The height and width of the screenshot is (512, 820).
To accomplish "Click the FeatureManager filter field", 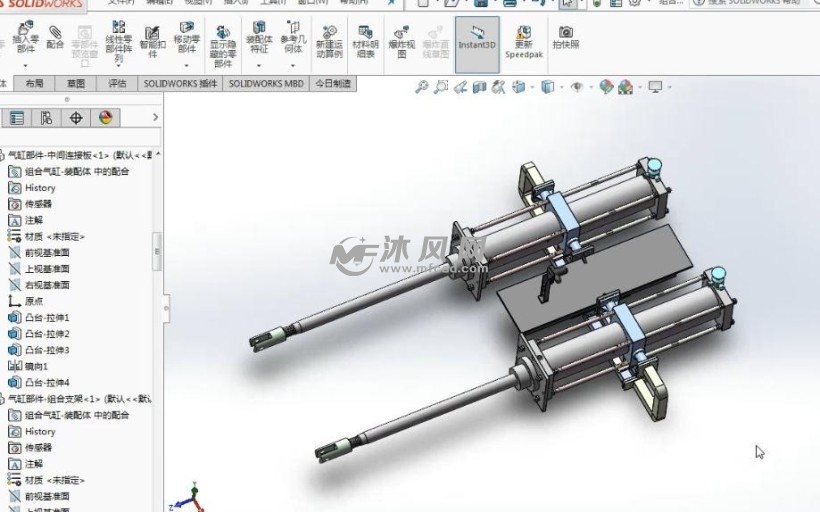I will coord(79,137).
